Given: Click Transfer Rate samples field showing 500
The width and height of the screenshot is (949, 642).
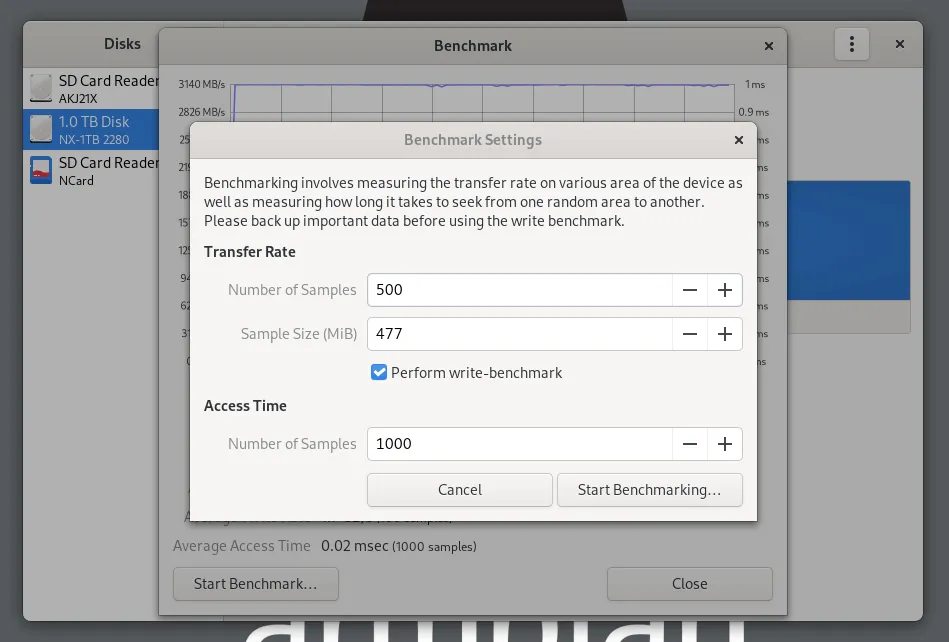Looking at the screenshot, I should click(519, 290).
